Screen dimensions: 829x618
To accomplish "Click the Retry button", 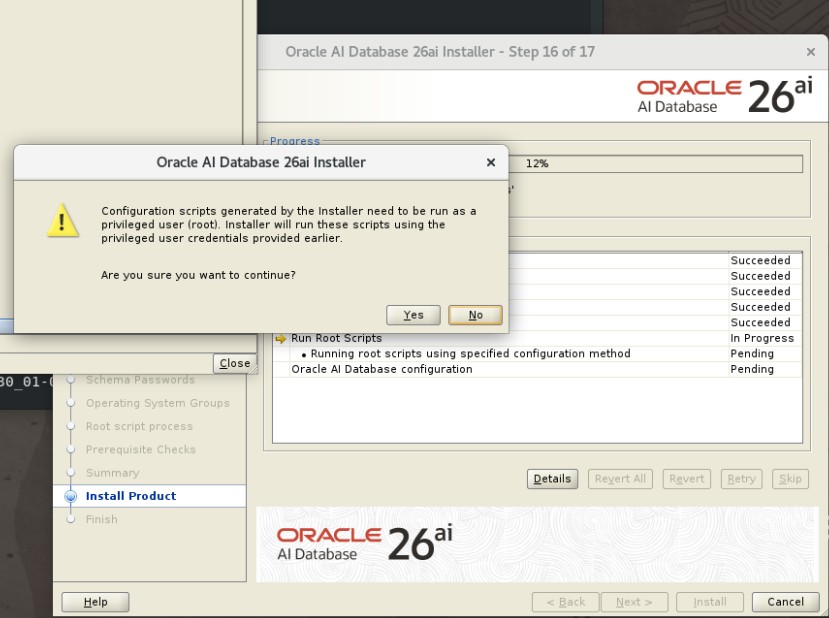I will tap(741, 479).
